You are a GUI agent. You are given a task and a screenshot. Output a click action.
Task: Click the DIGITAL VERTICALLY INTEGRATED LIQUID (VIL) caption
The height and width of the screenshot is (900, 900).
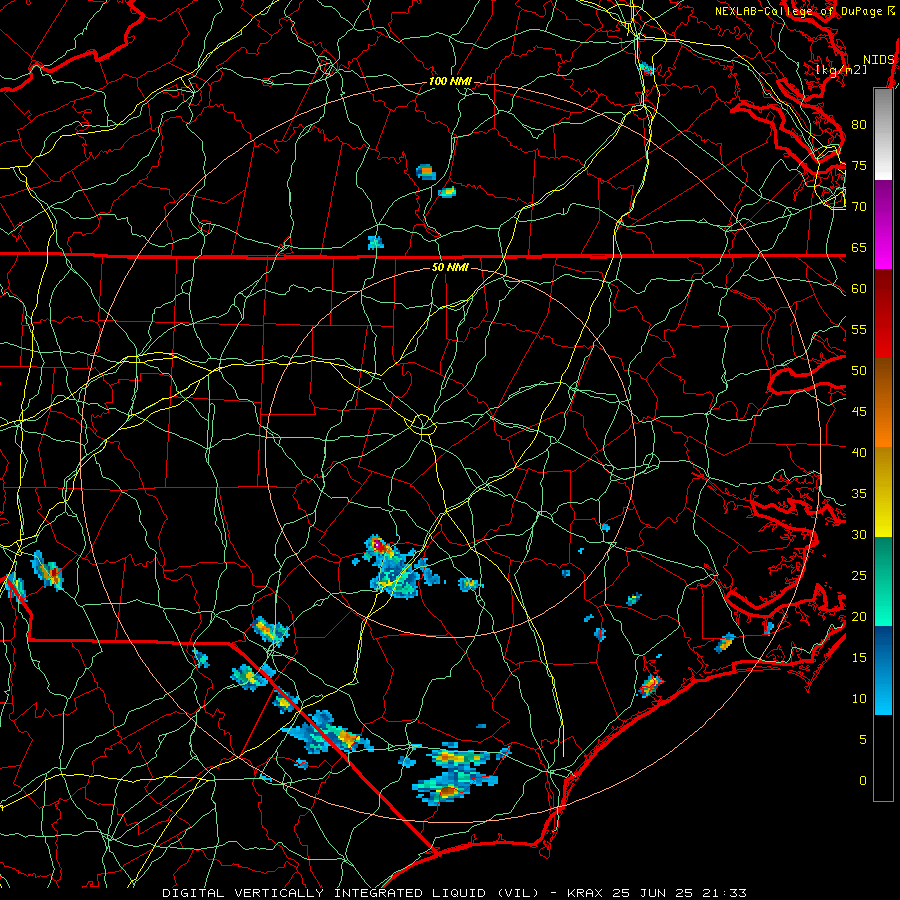pyautogui.click(x=350, y=893)
